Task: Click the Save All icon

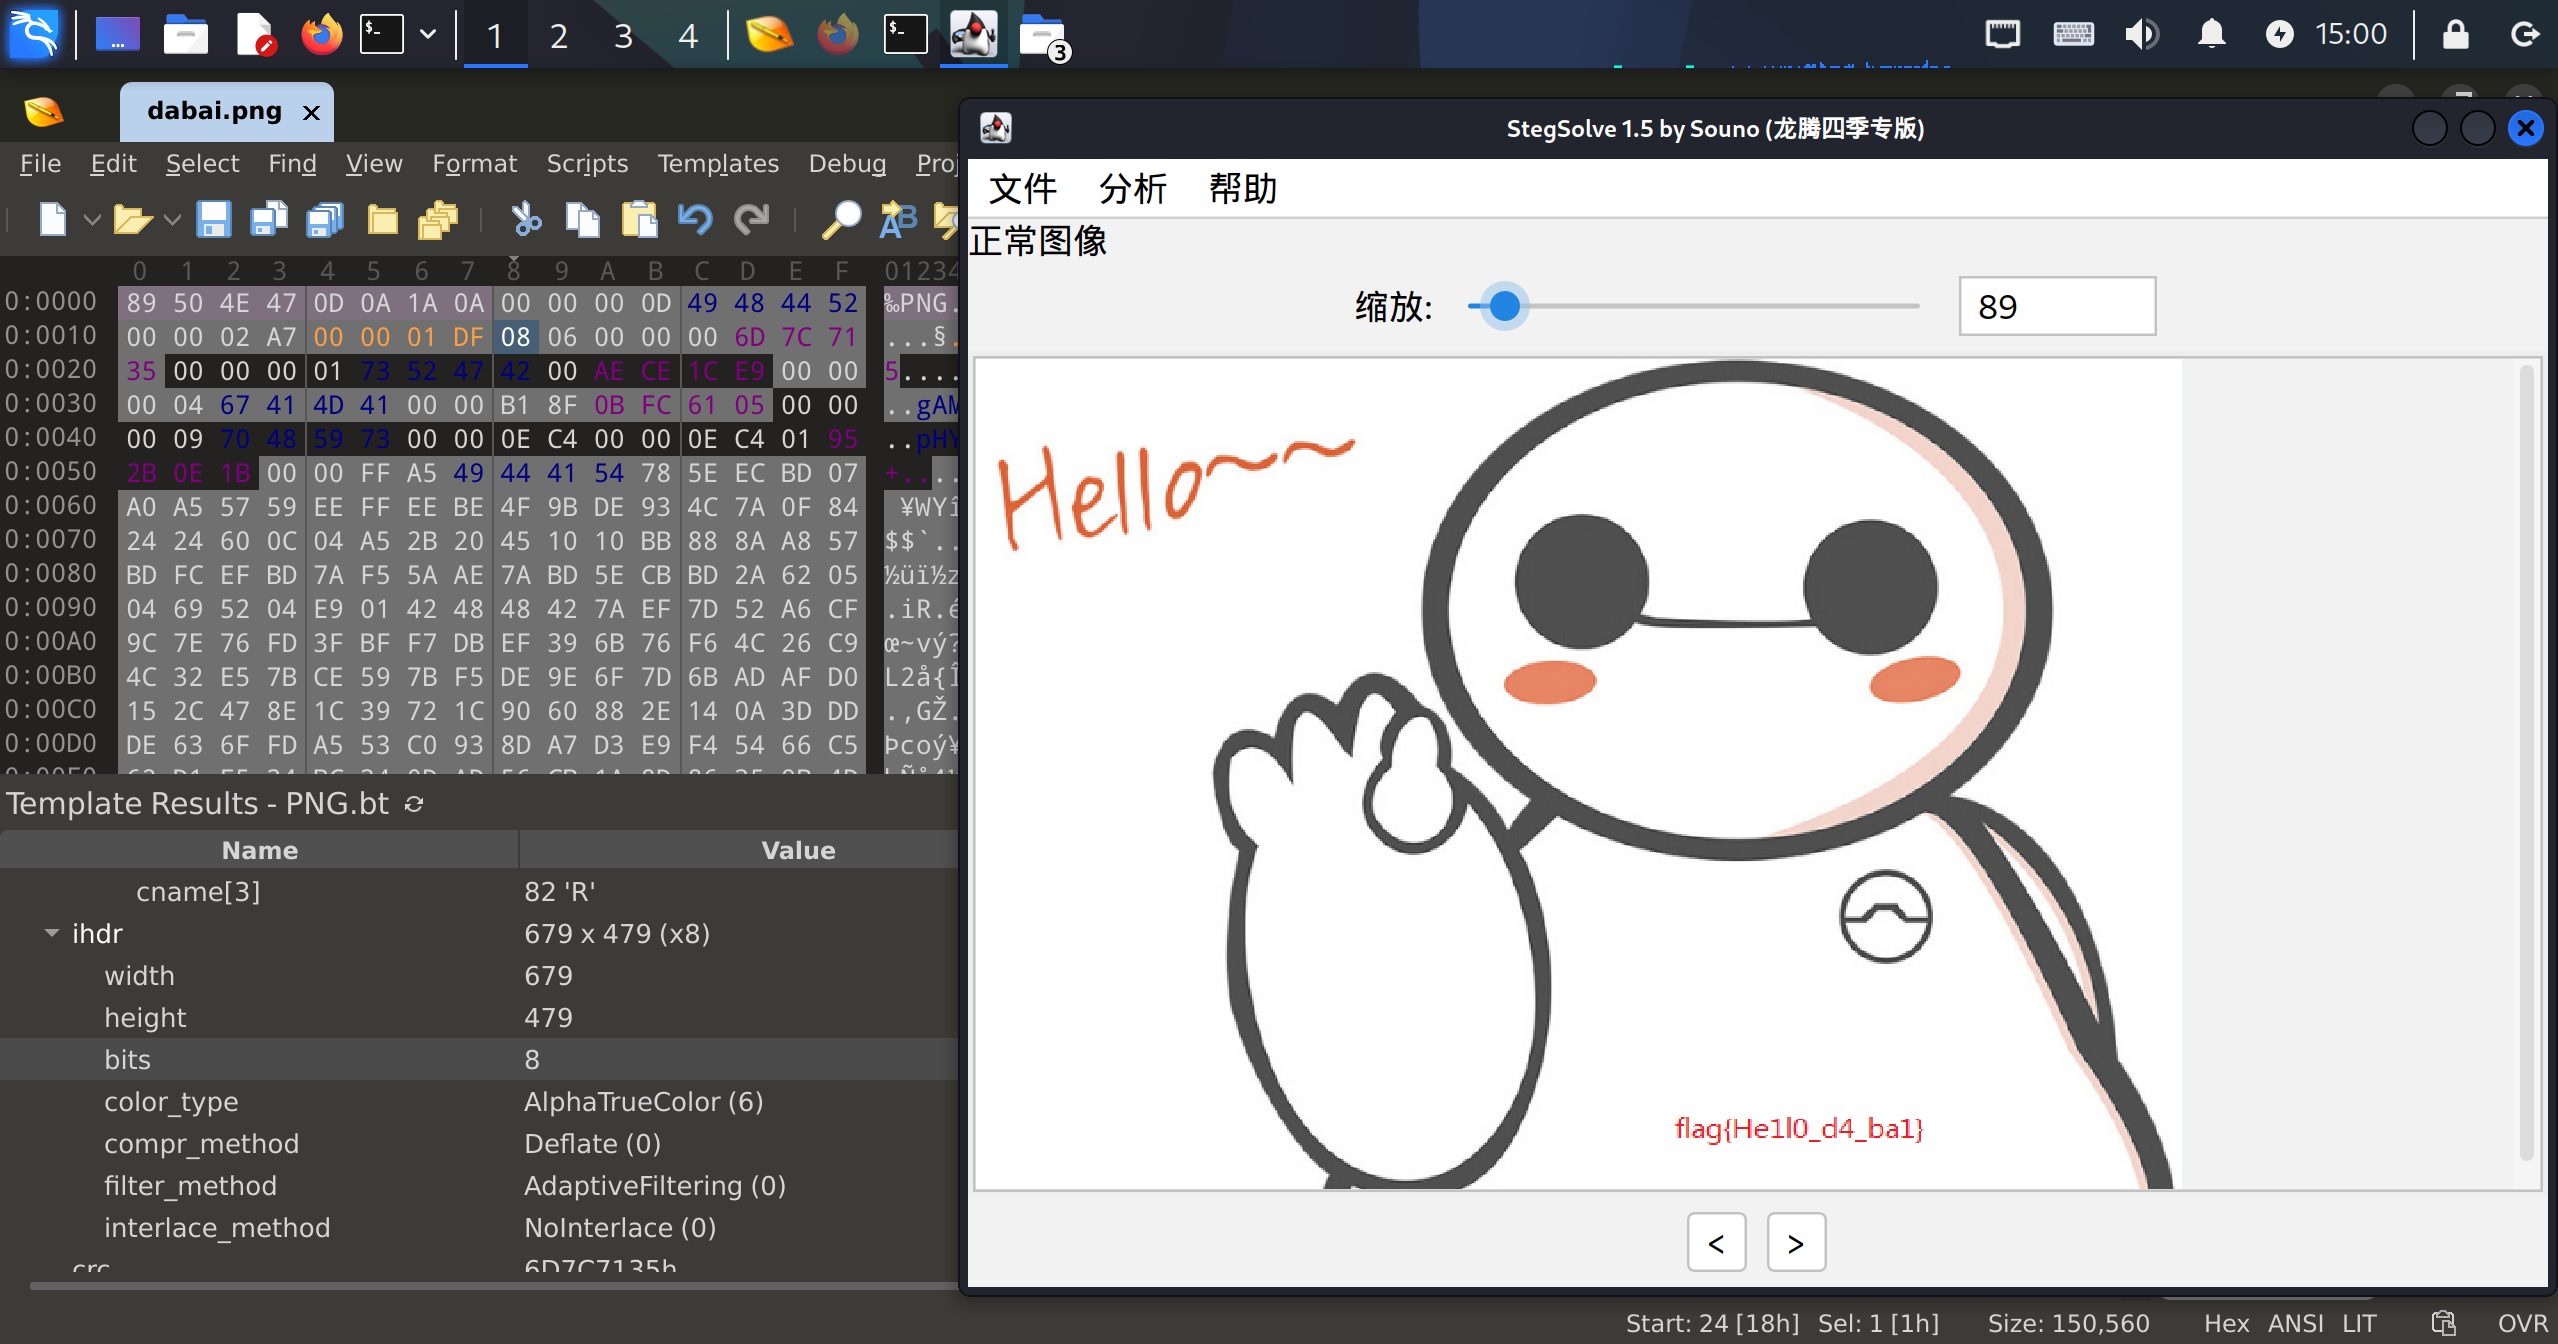Action: (325, 219)
